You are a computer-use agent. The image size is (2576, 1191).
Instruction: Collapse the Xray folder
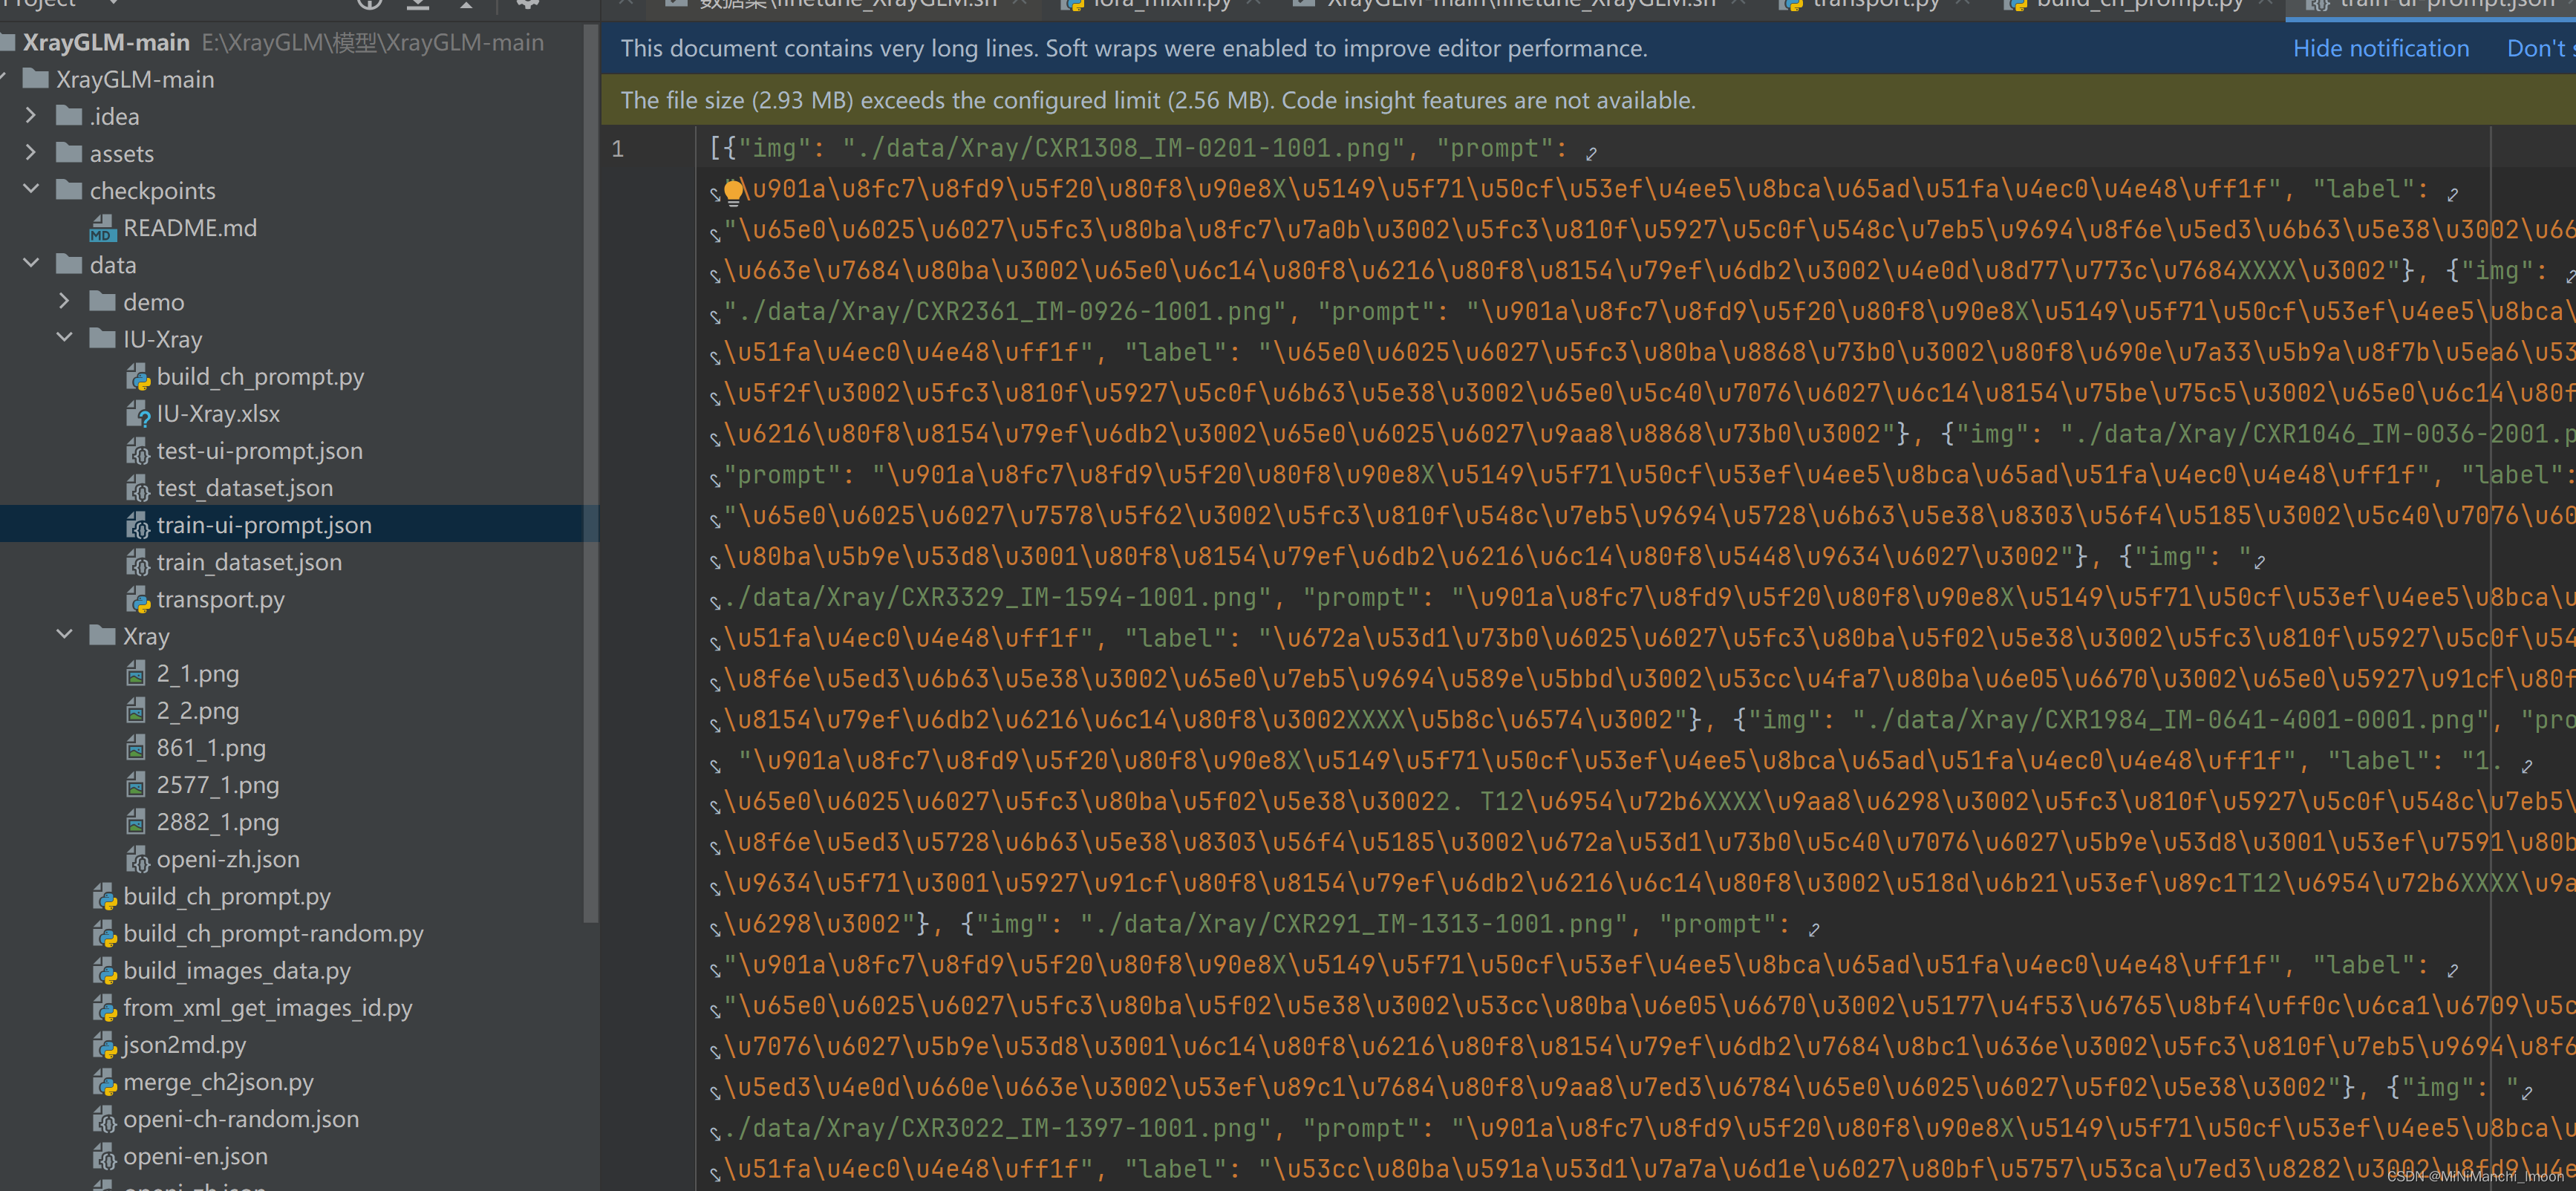pyautogui.click(x=64, y=636)
